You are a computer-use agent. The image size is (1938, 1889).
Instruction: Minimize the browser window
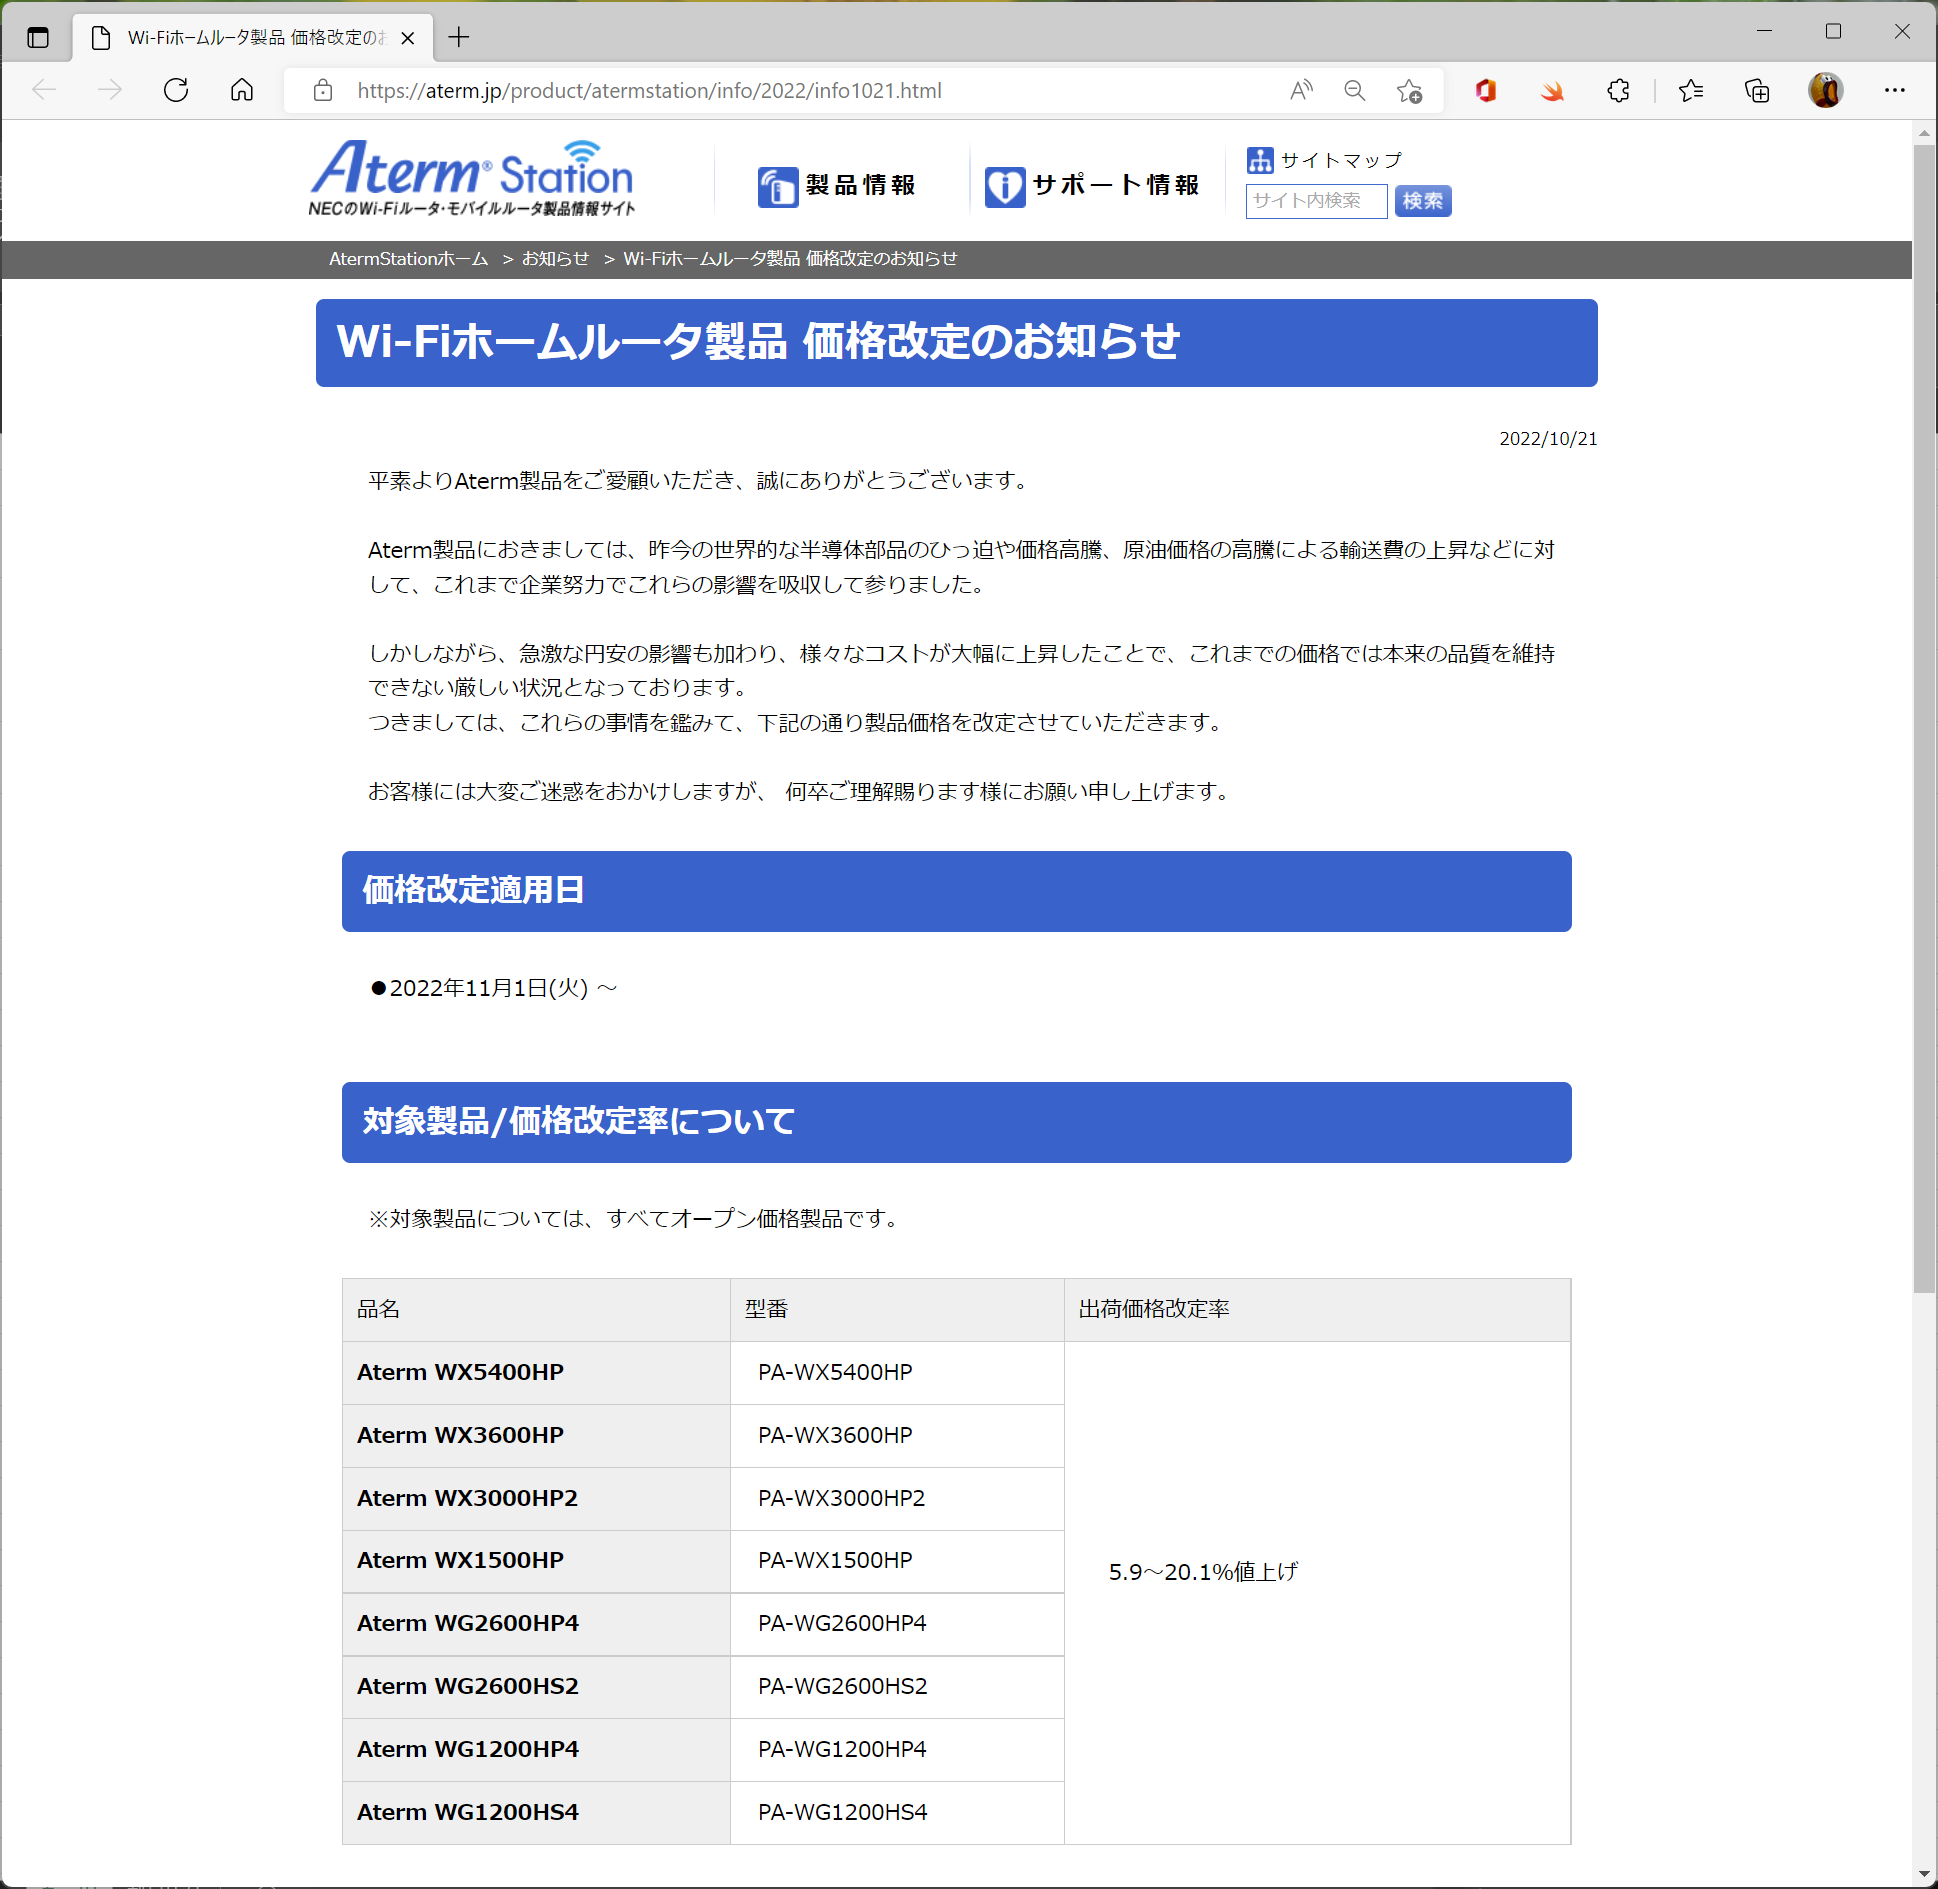(x=1764, y=31)
